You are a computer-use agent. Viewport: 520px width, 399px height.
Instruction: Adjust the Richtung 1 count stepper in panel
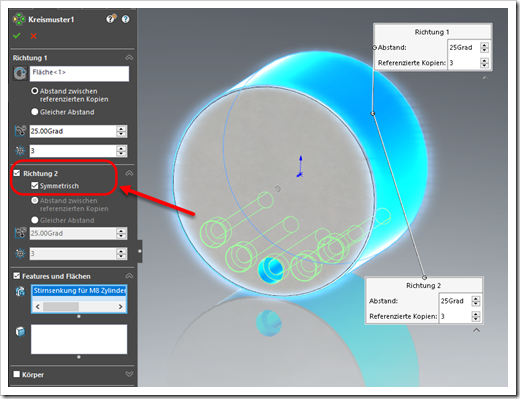[121, 151]
